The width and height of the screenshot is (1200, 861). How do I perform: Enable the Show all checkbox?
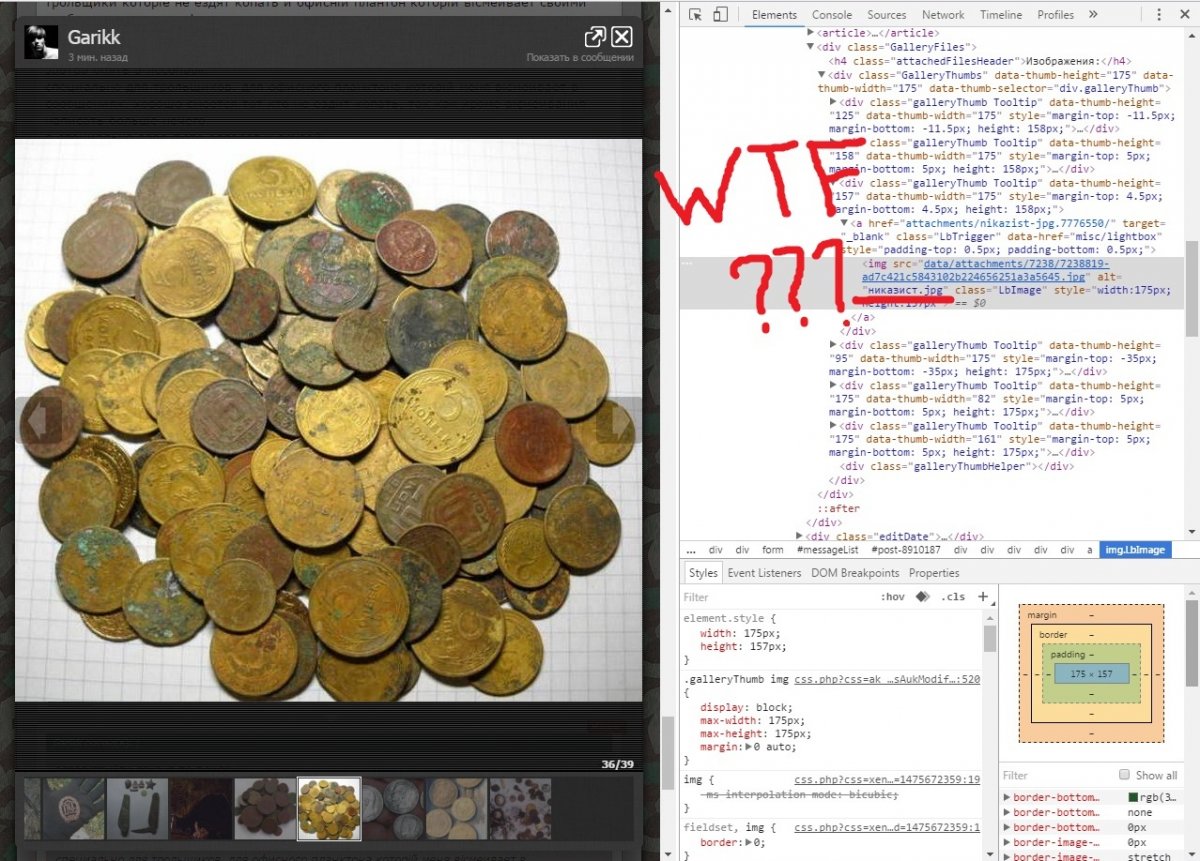(x=1125, y=775)
